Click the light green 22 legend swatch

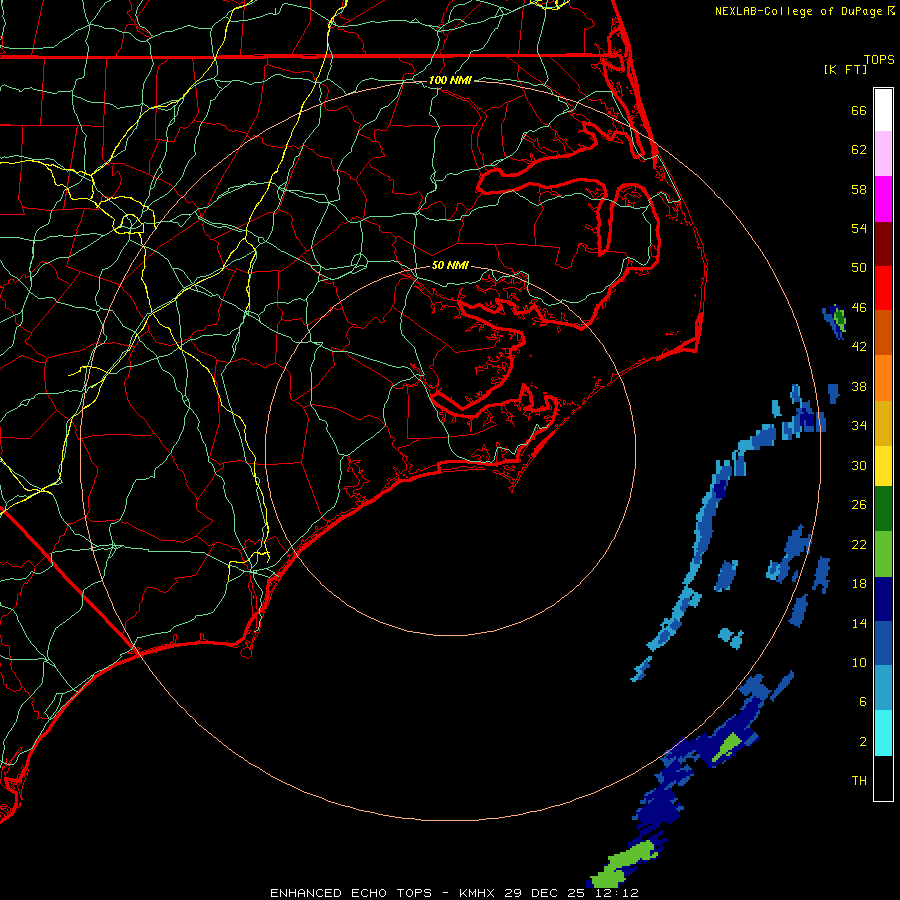click(883, 554)
